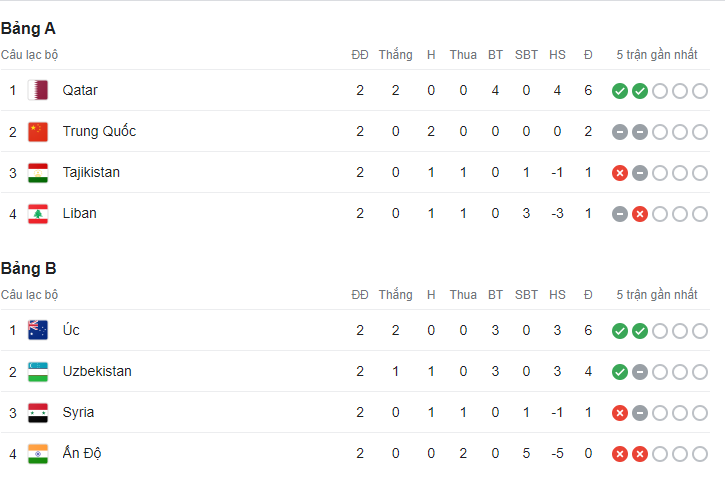Screen dimensions: 725x481
Task: Click the Australia flag next to Úc
Action: (x=38, y=330)
